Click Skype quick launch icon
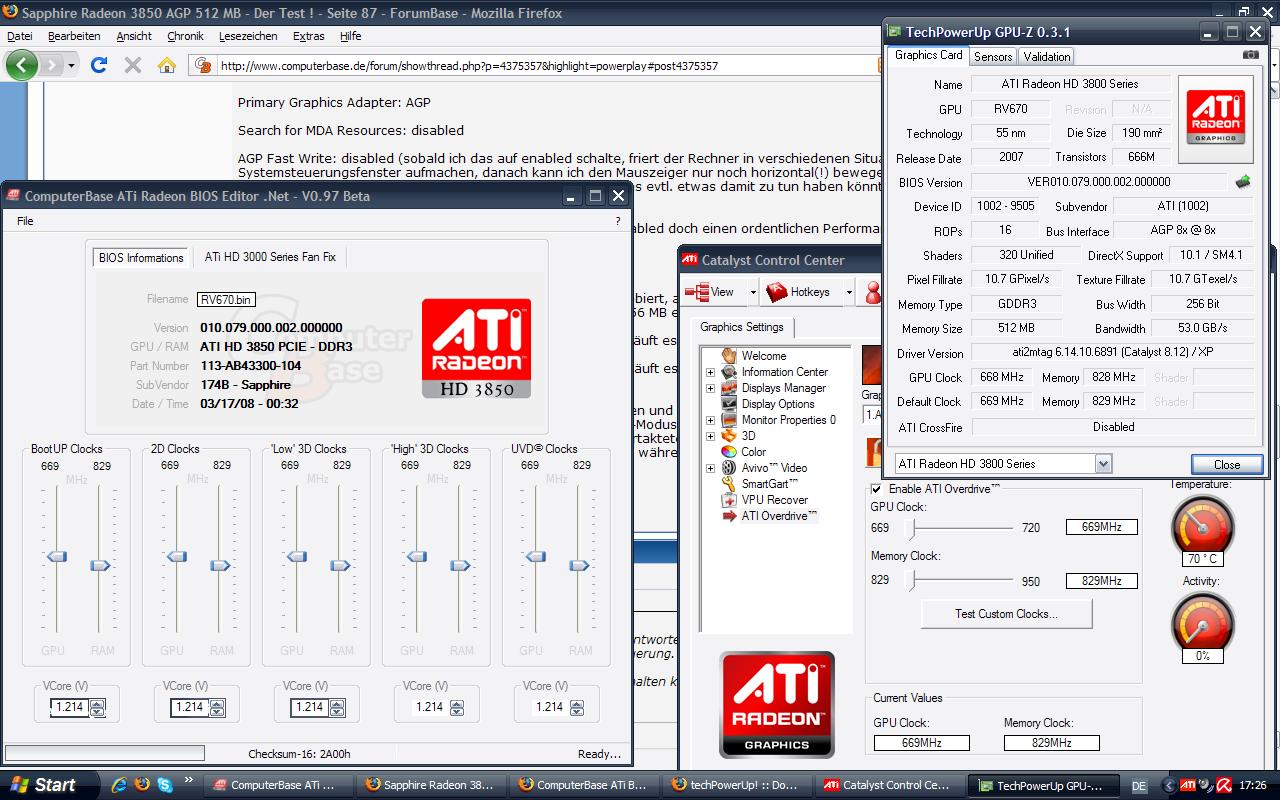 pos(163,785)
